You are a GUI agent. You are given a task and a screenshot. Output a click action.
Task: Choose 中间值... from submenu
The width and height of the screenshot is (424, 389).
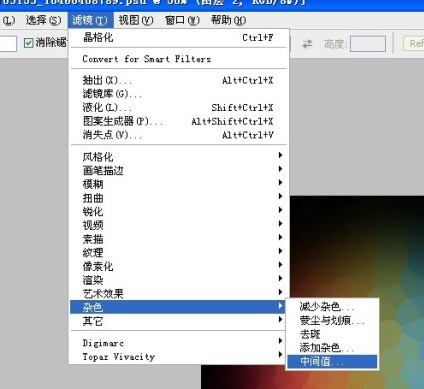click(x=332, y=361)
